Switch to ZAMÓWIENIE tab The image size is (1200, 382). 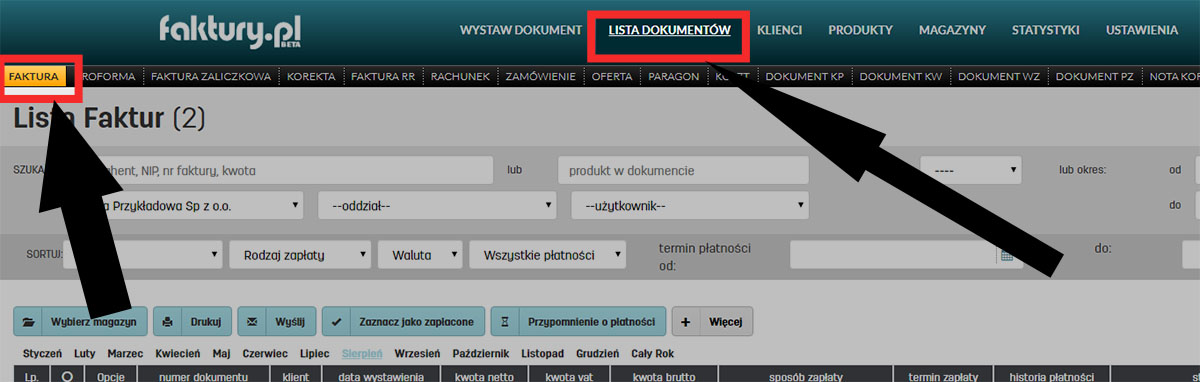pos(541,76)
